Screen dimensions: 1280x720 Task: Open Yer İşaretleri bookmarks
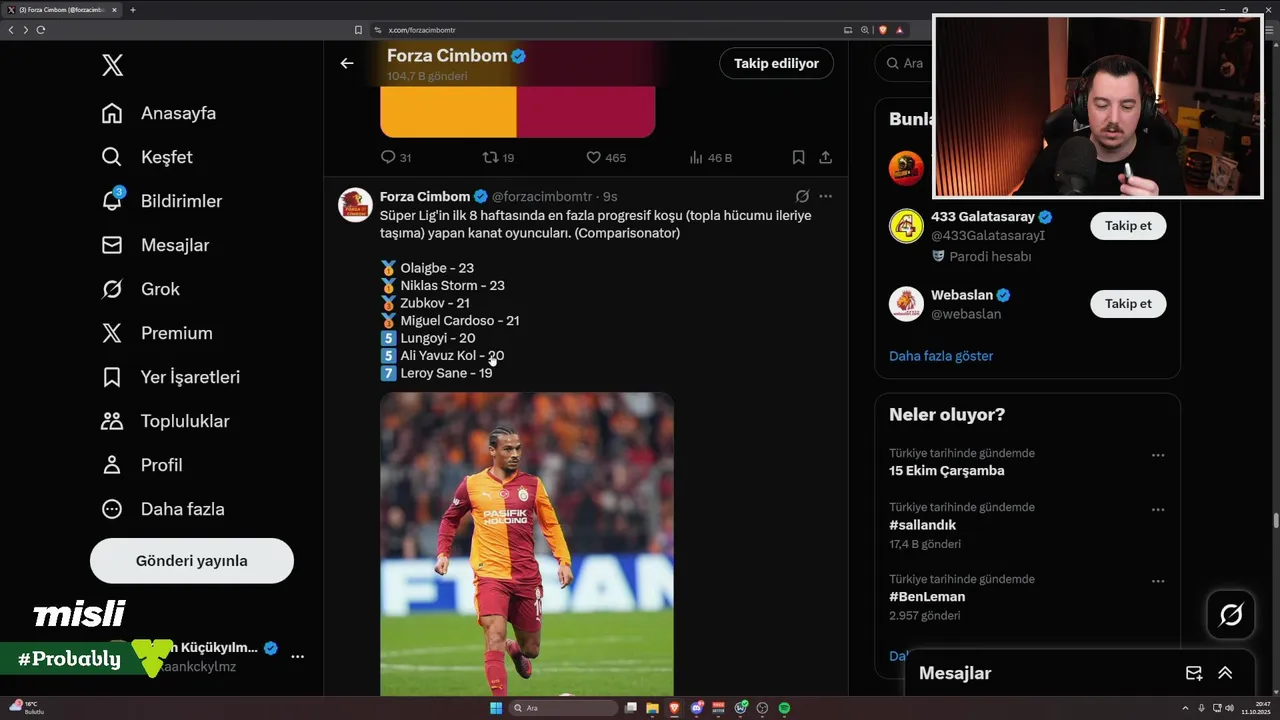[170, 377]
